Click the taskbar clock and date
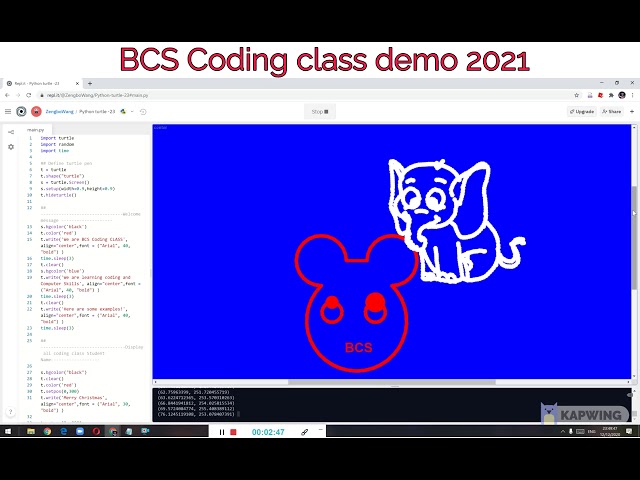This screenshot has width=640, height=480. 610,431
